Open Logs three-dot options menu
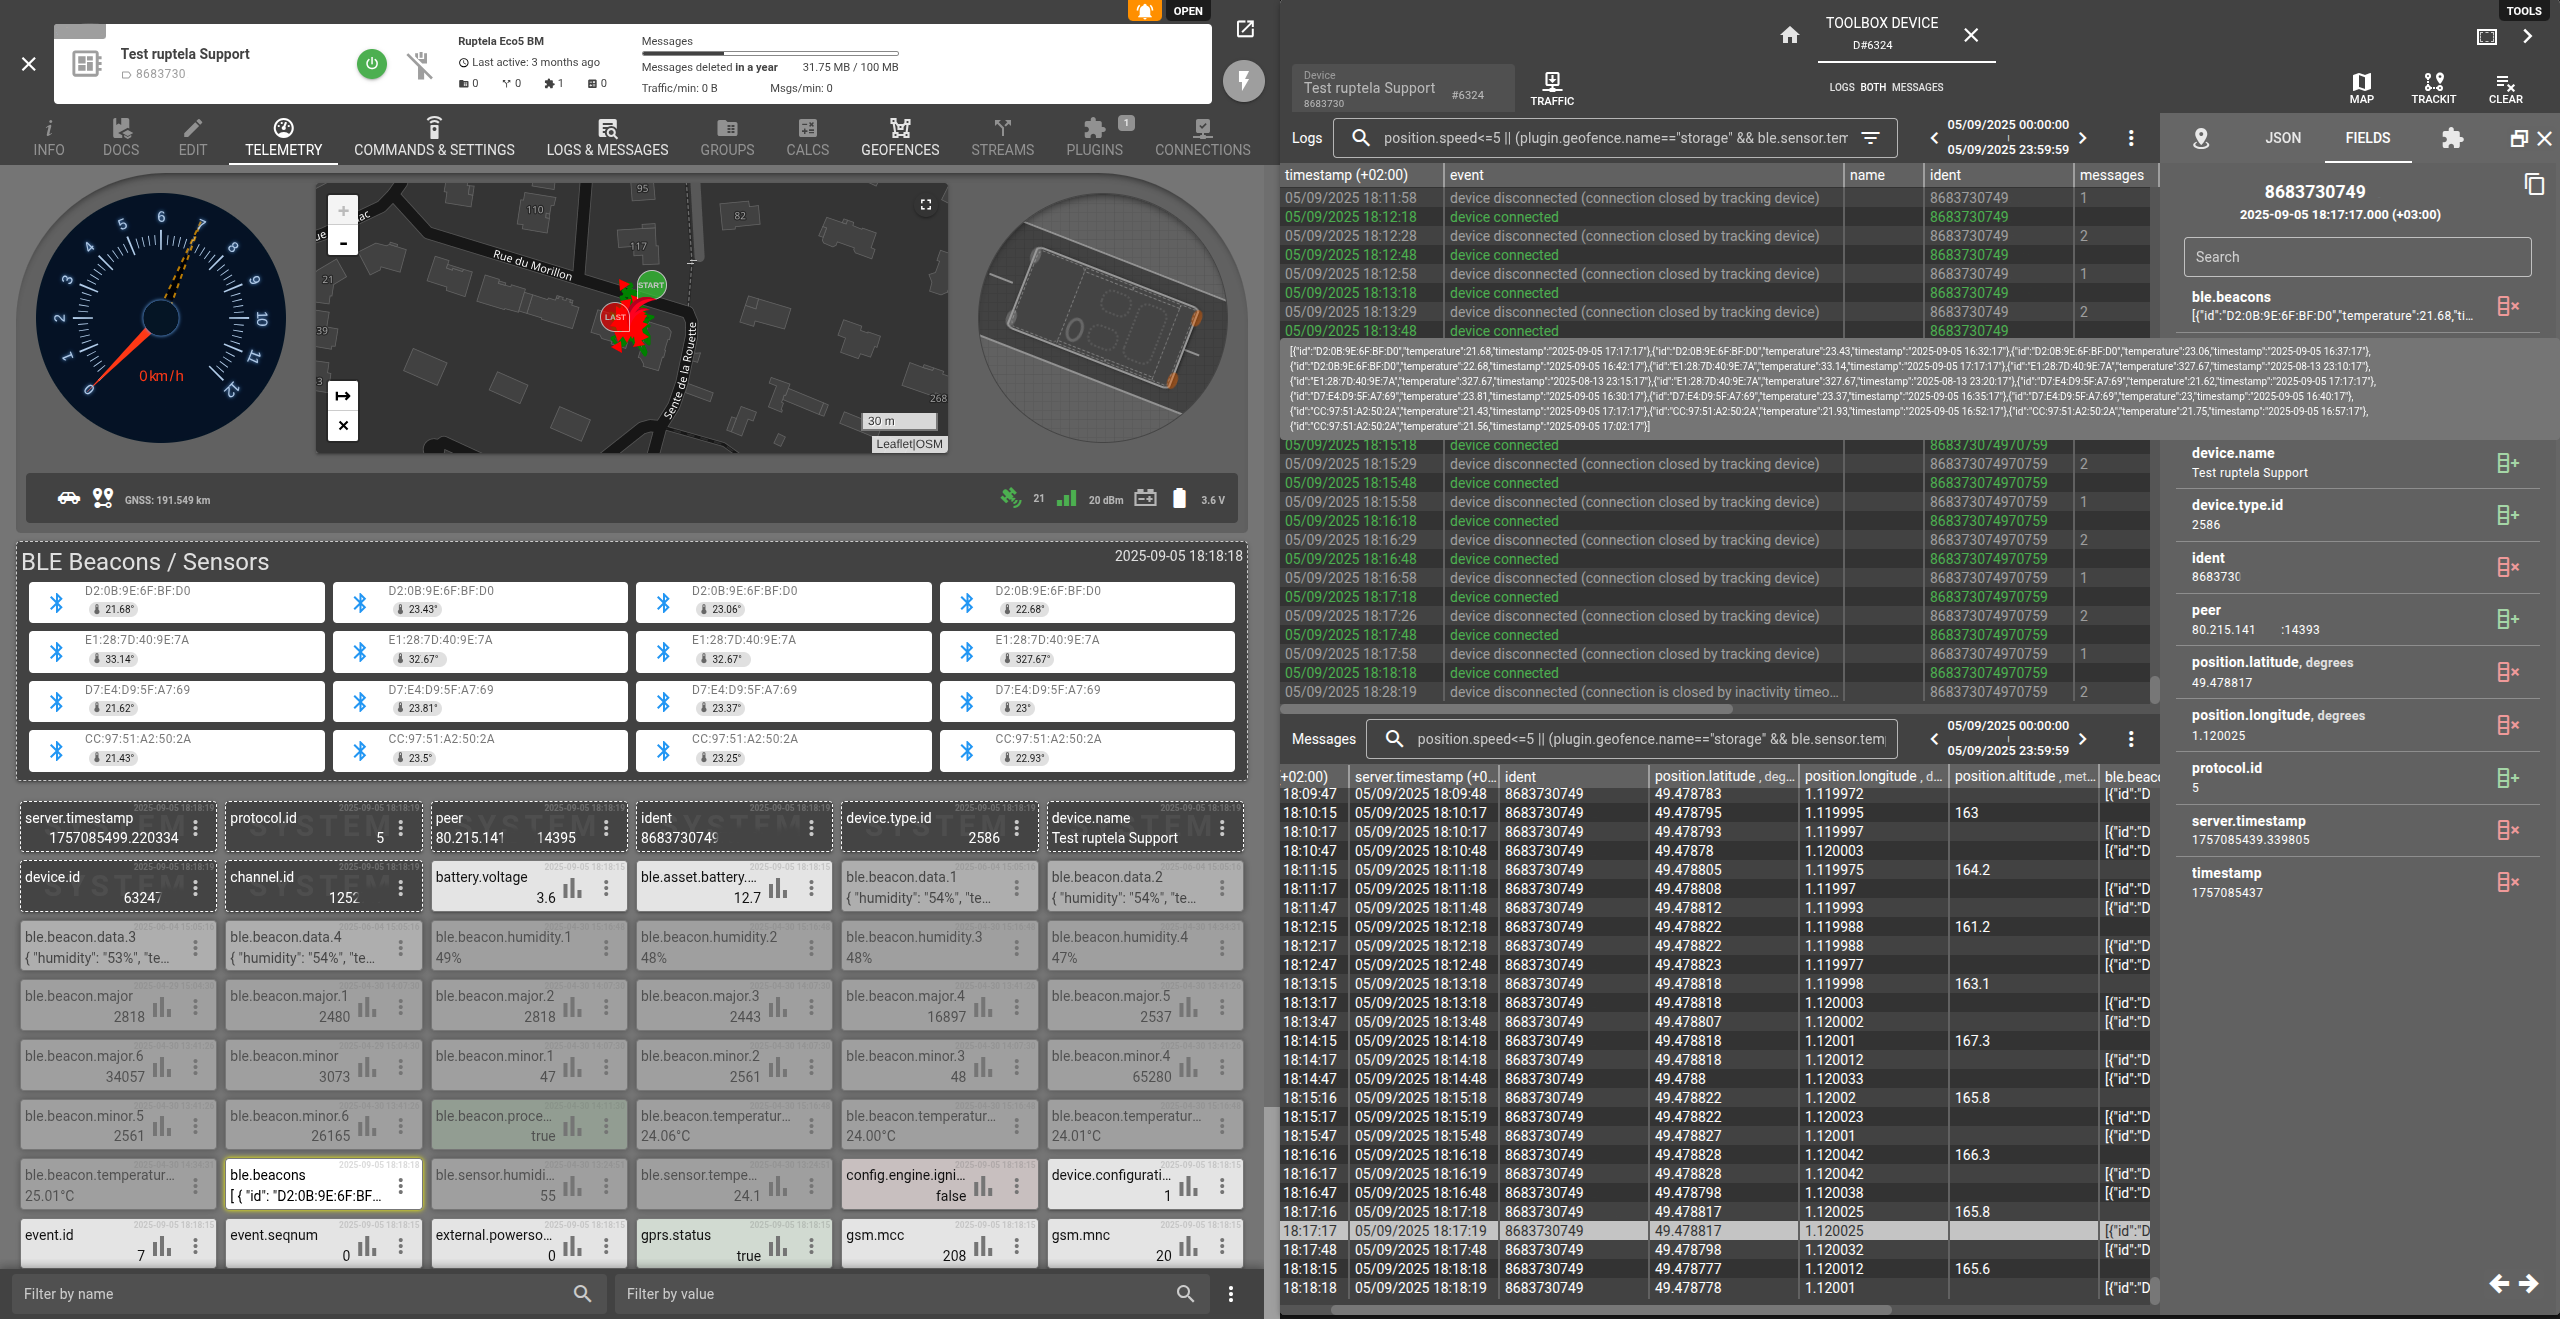This screenshot has width=2560, height=1319. point(2131,138)
